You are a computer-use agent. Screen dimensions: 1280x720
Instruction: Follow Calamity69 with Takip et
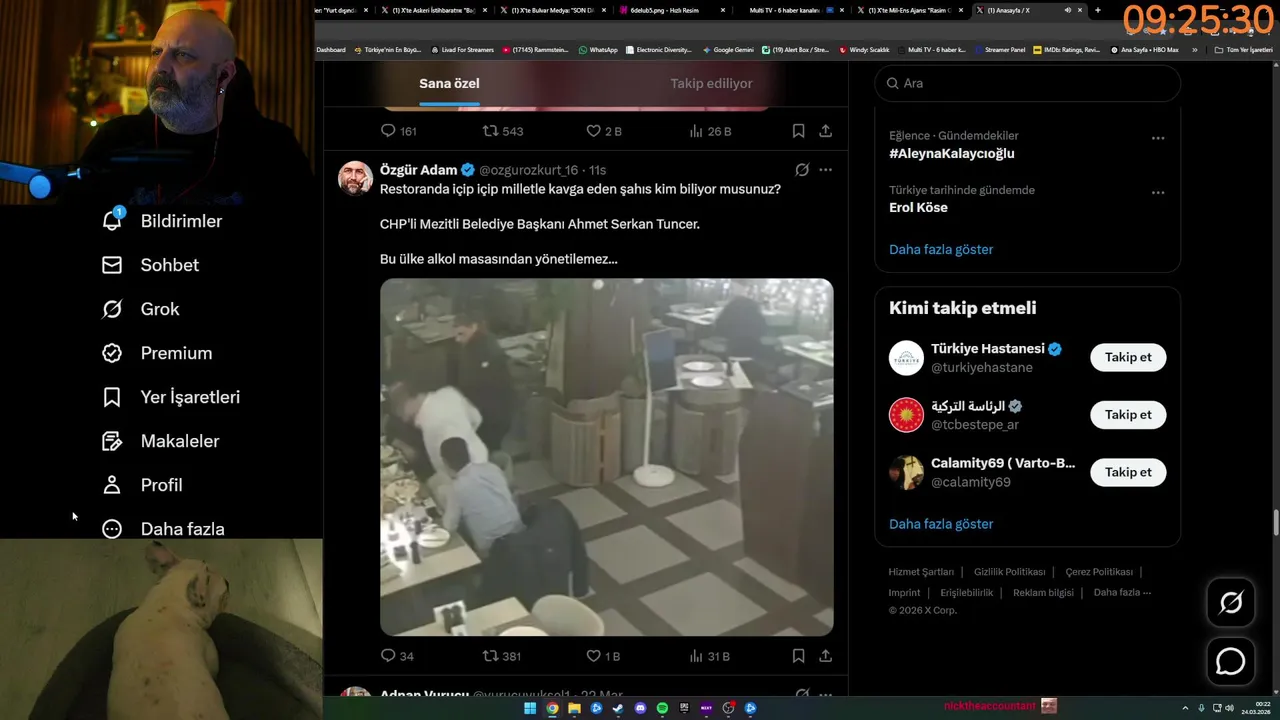pyautogui.click(x=1128, y=472)
